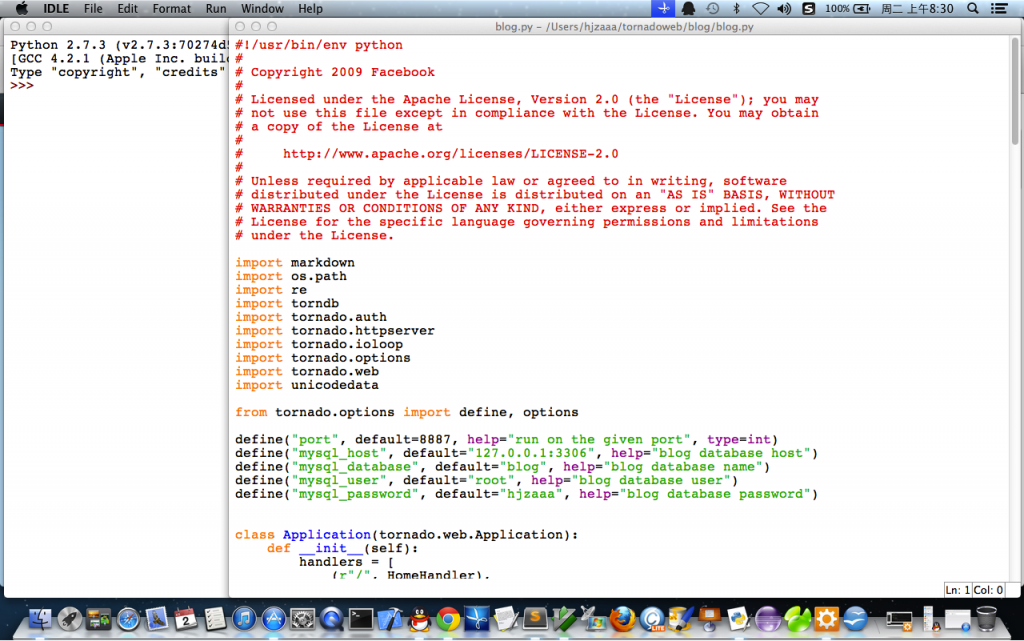Click the battery 100% indicator

[848, 8]
